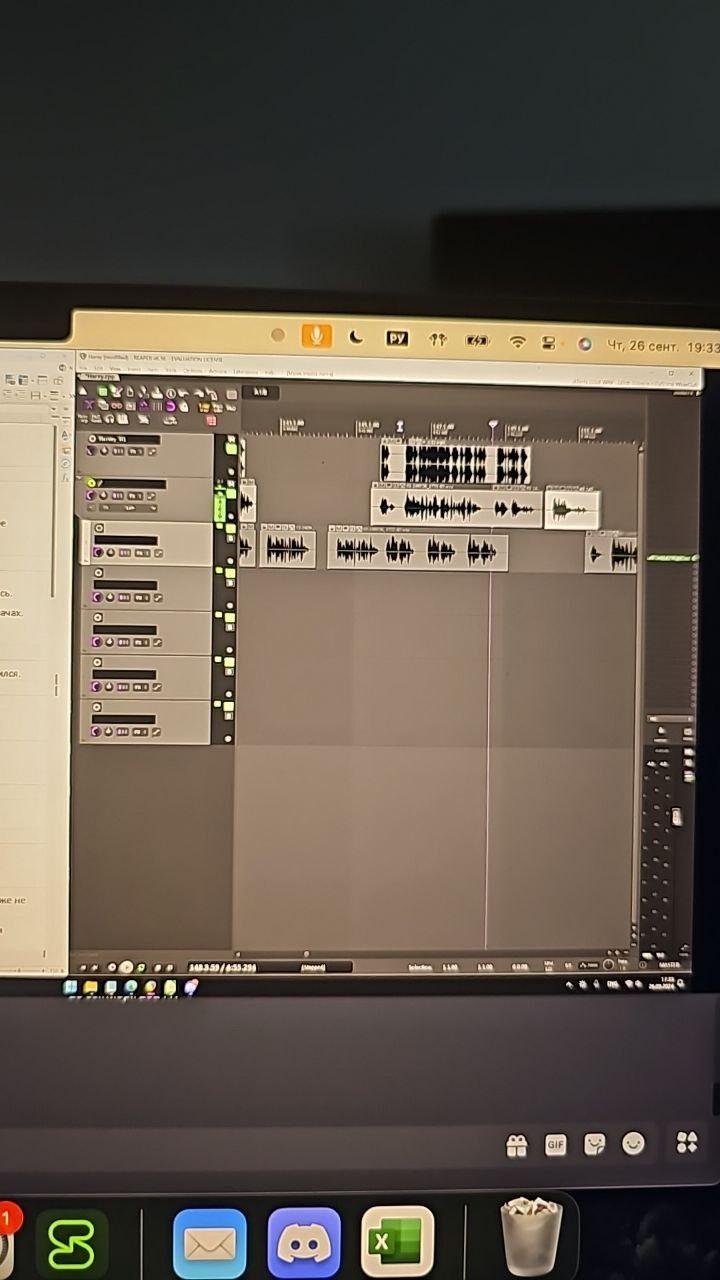Open the green S app in the Dock
The height and width of the screenshot is (1280, 720).
coord(72,1245)
